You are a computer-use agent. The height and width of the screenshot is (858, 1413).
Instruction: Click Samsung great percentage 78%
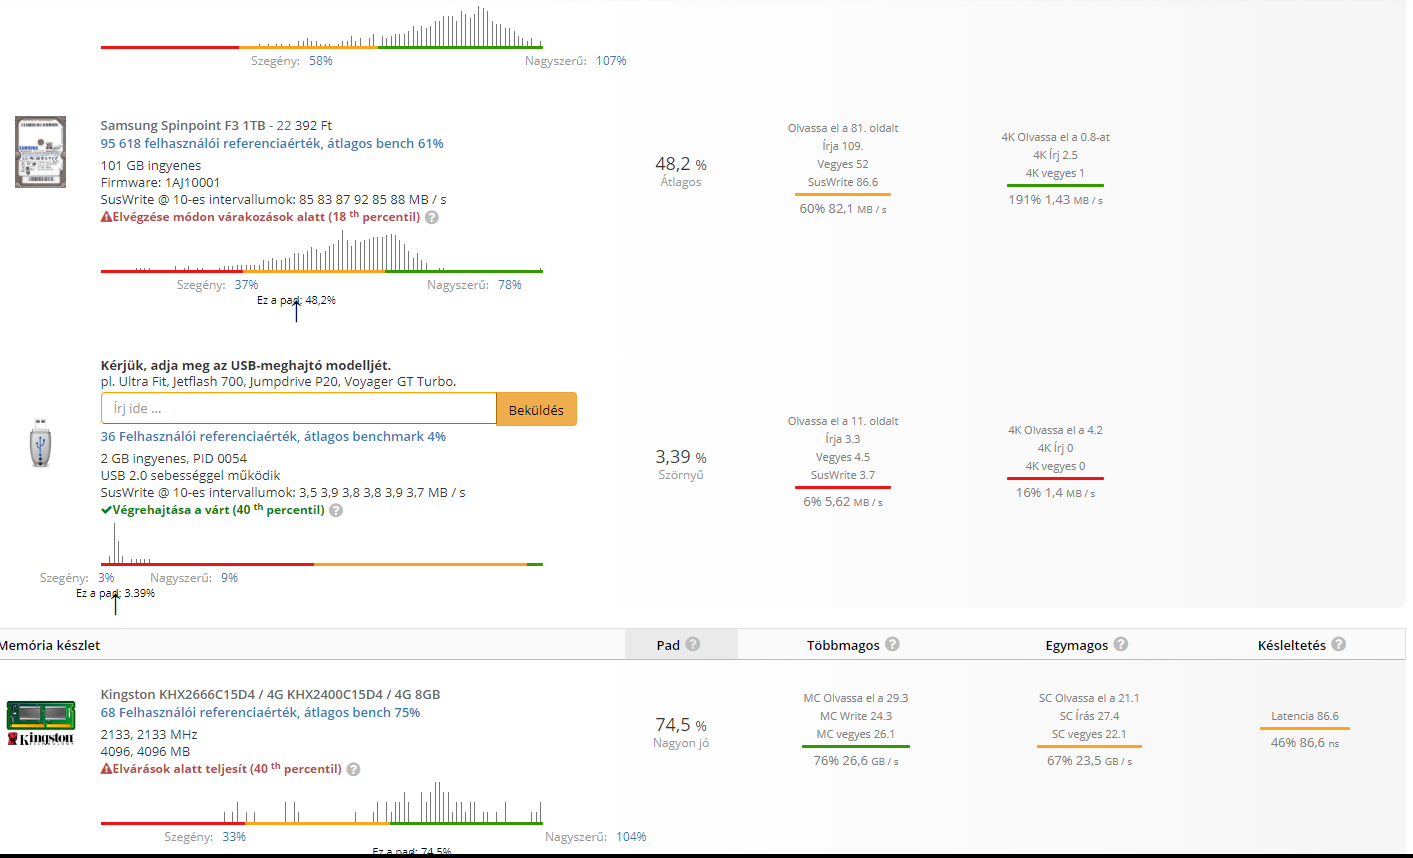(510, 285)
